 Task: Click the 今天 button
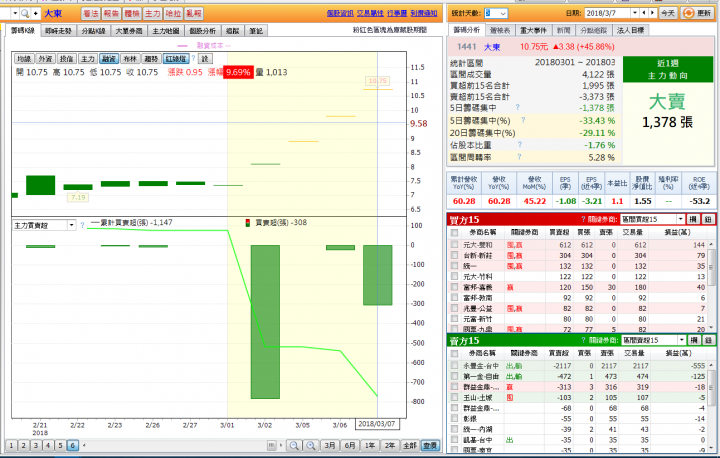[668, 13]
